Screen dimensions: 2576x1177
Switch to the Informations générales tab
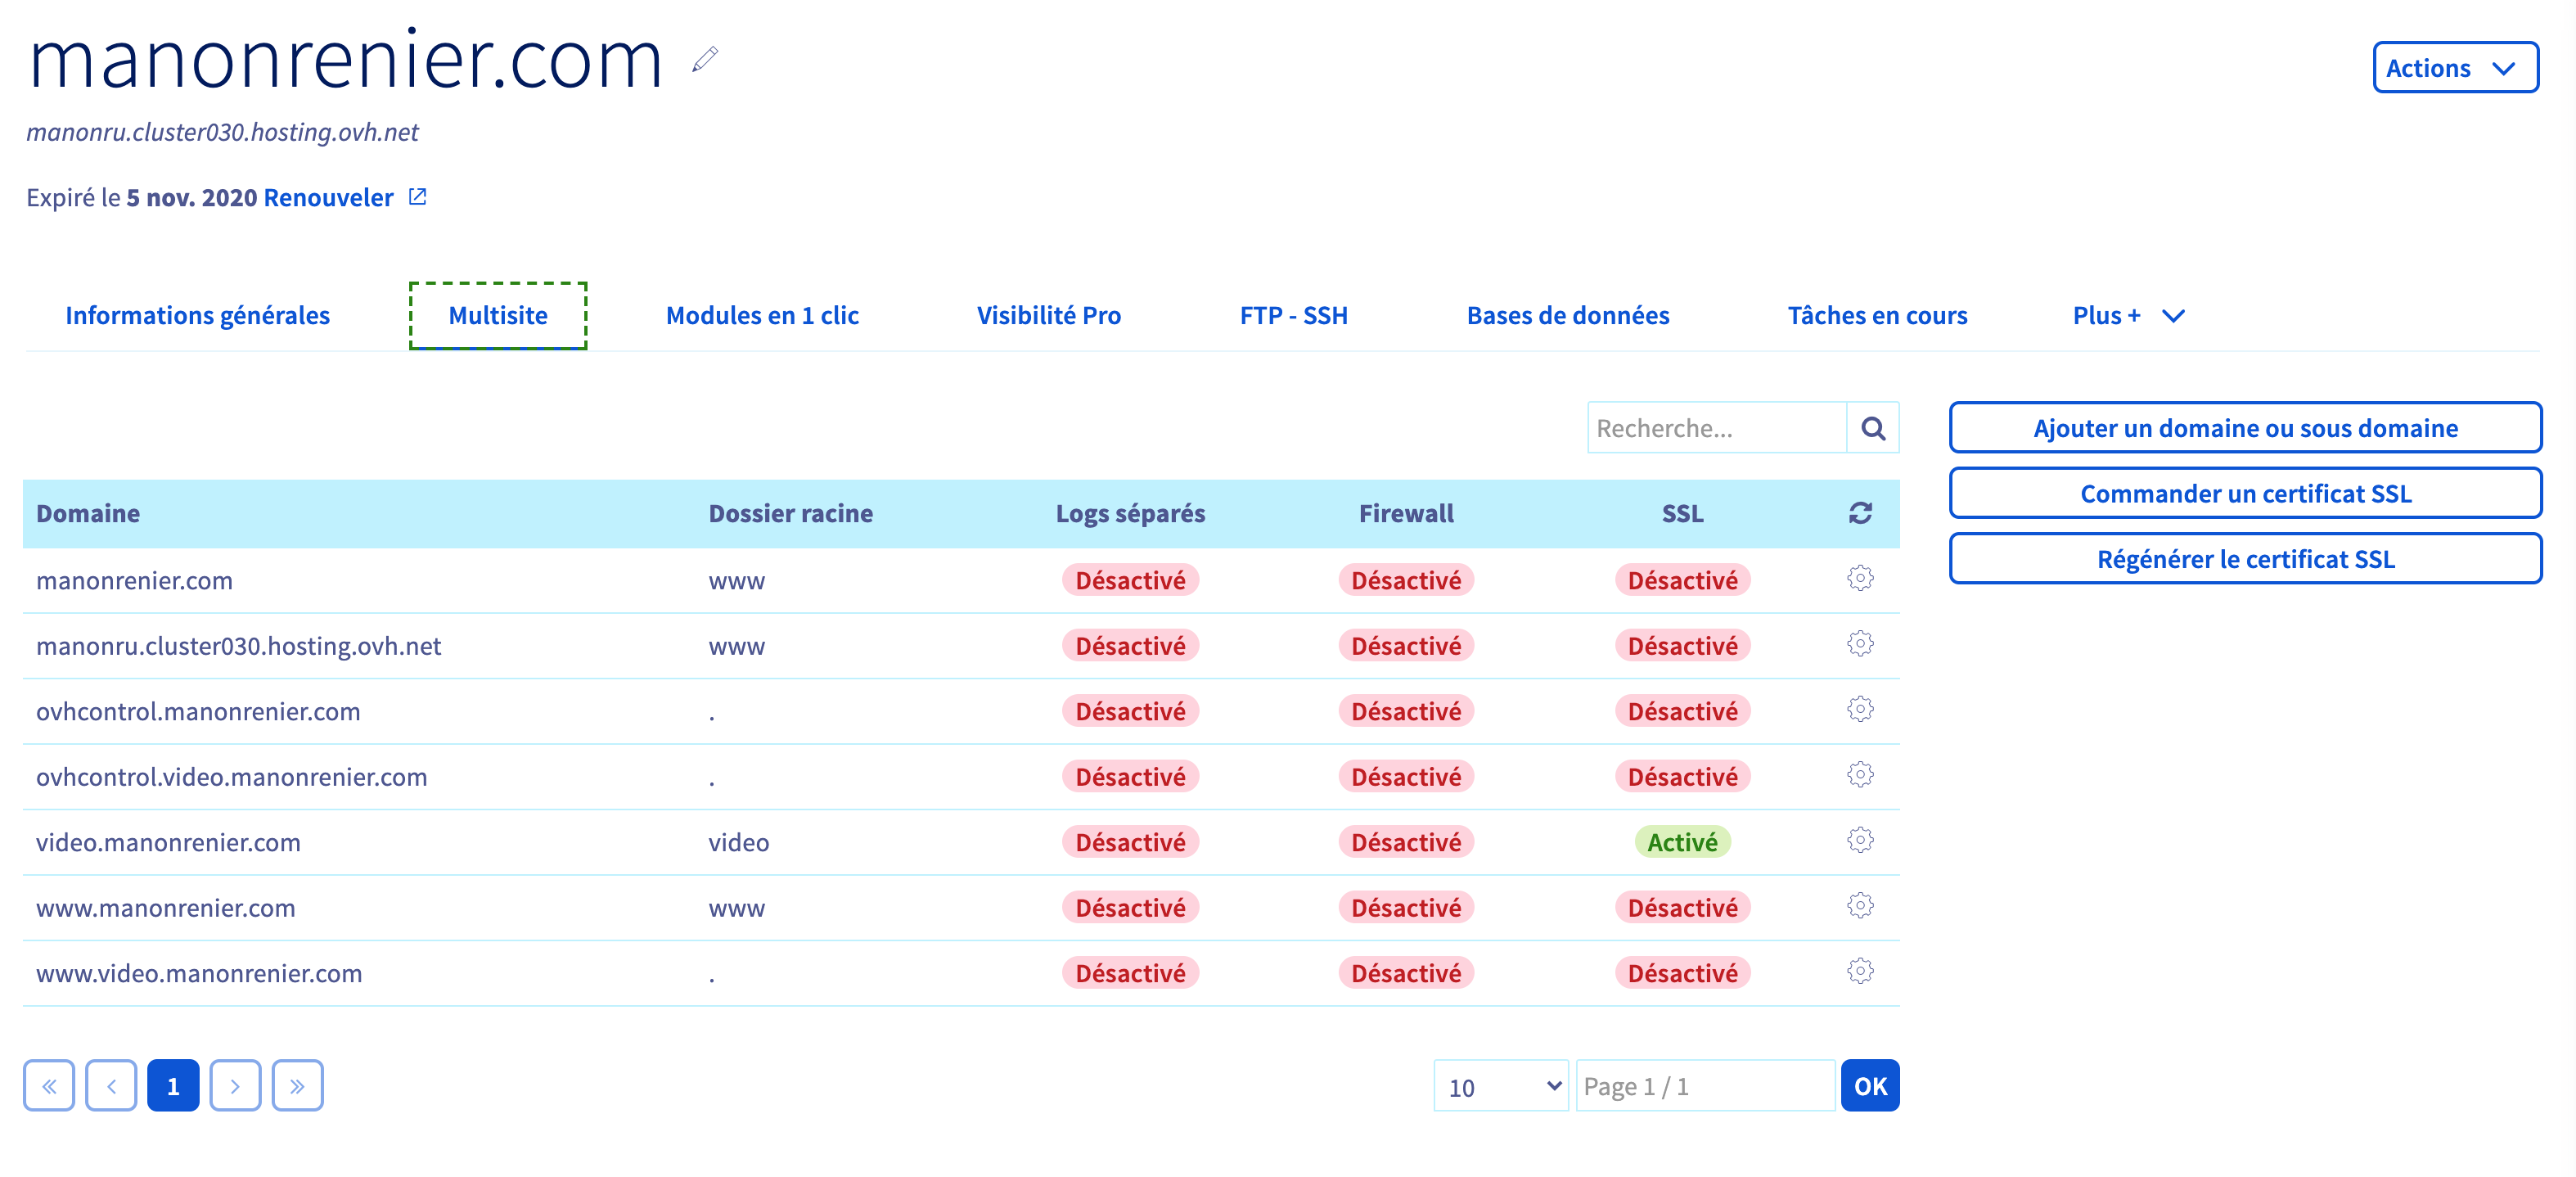pos(197,316)
